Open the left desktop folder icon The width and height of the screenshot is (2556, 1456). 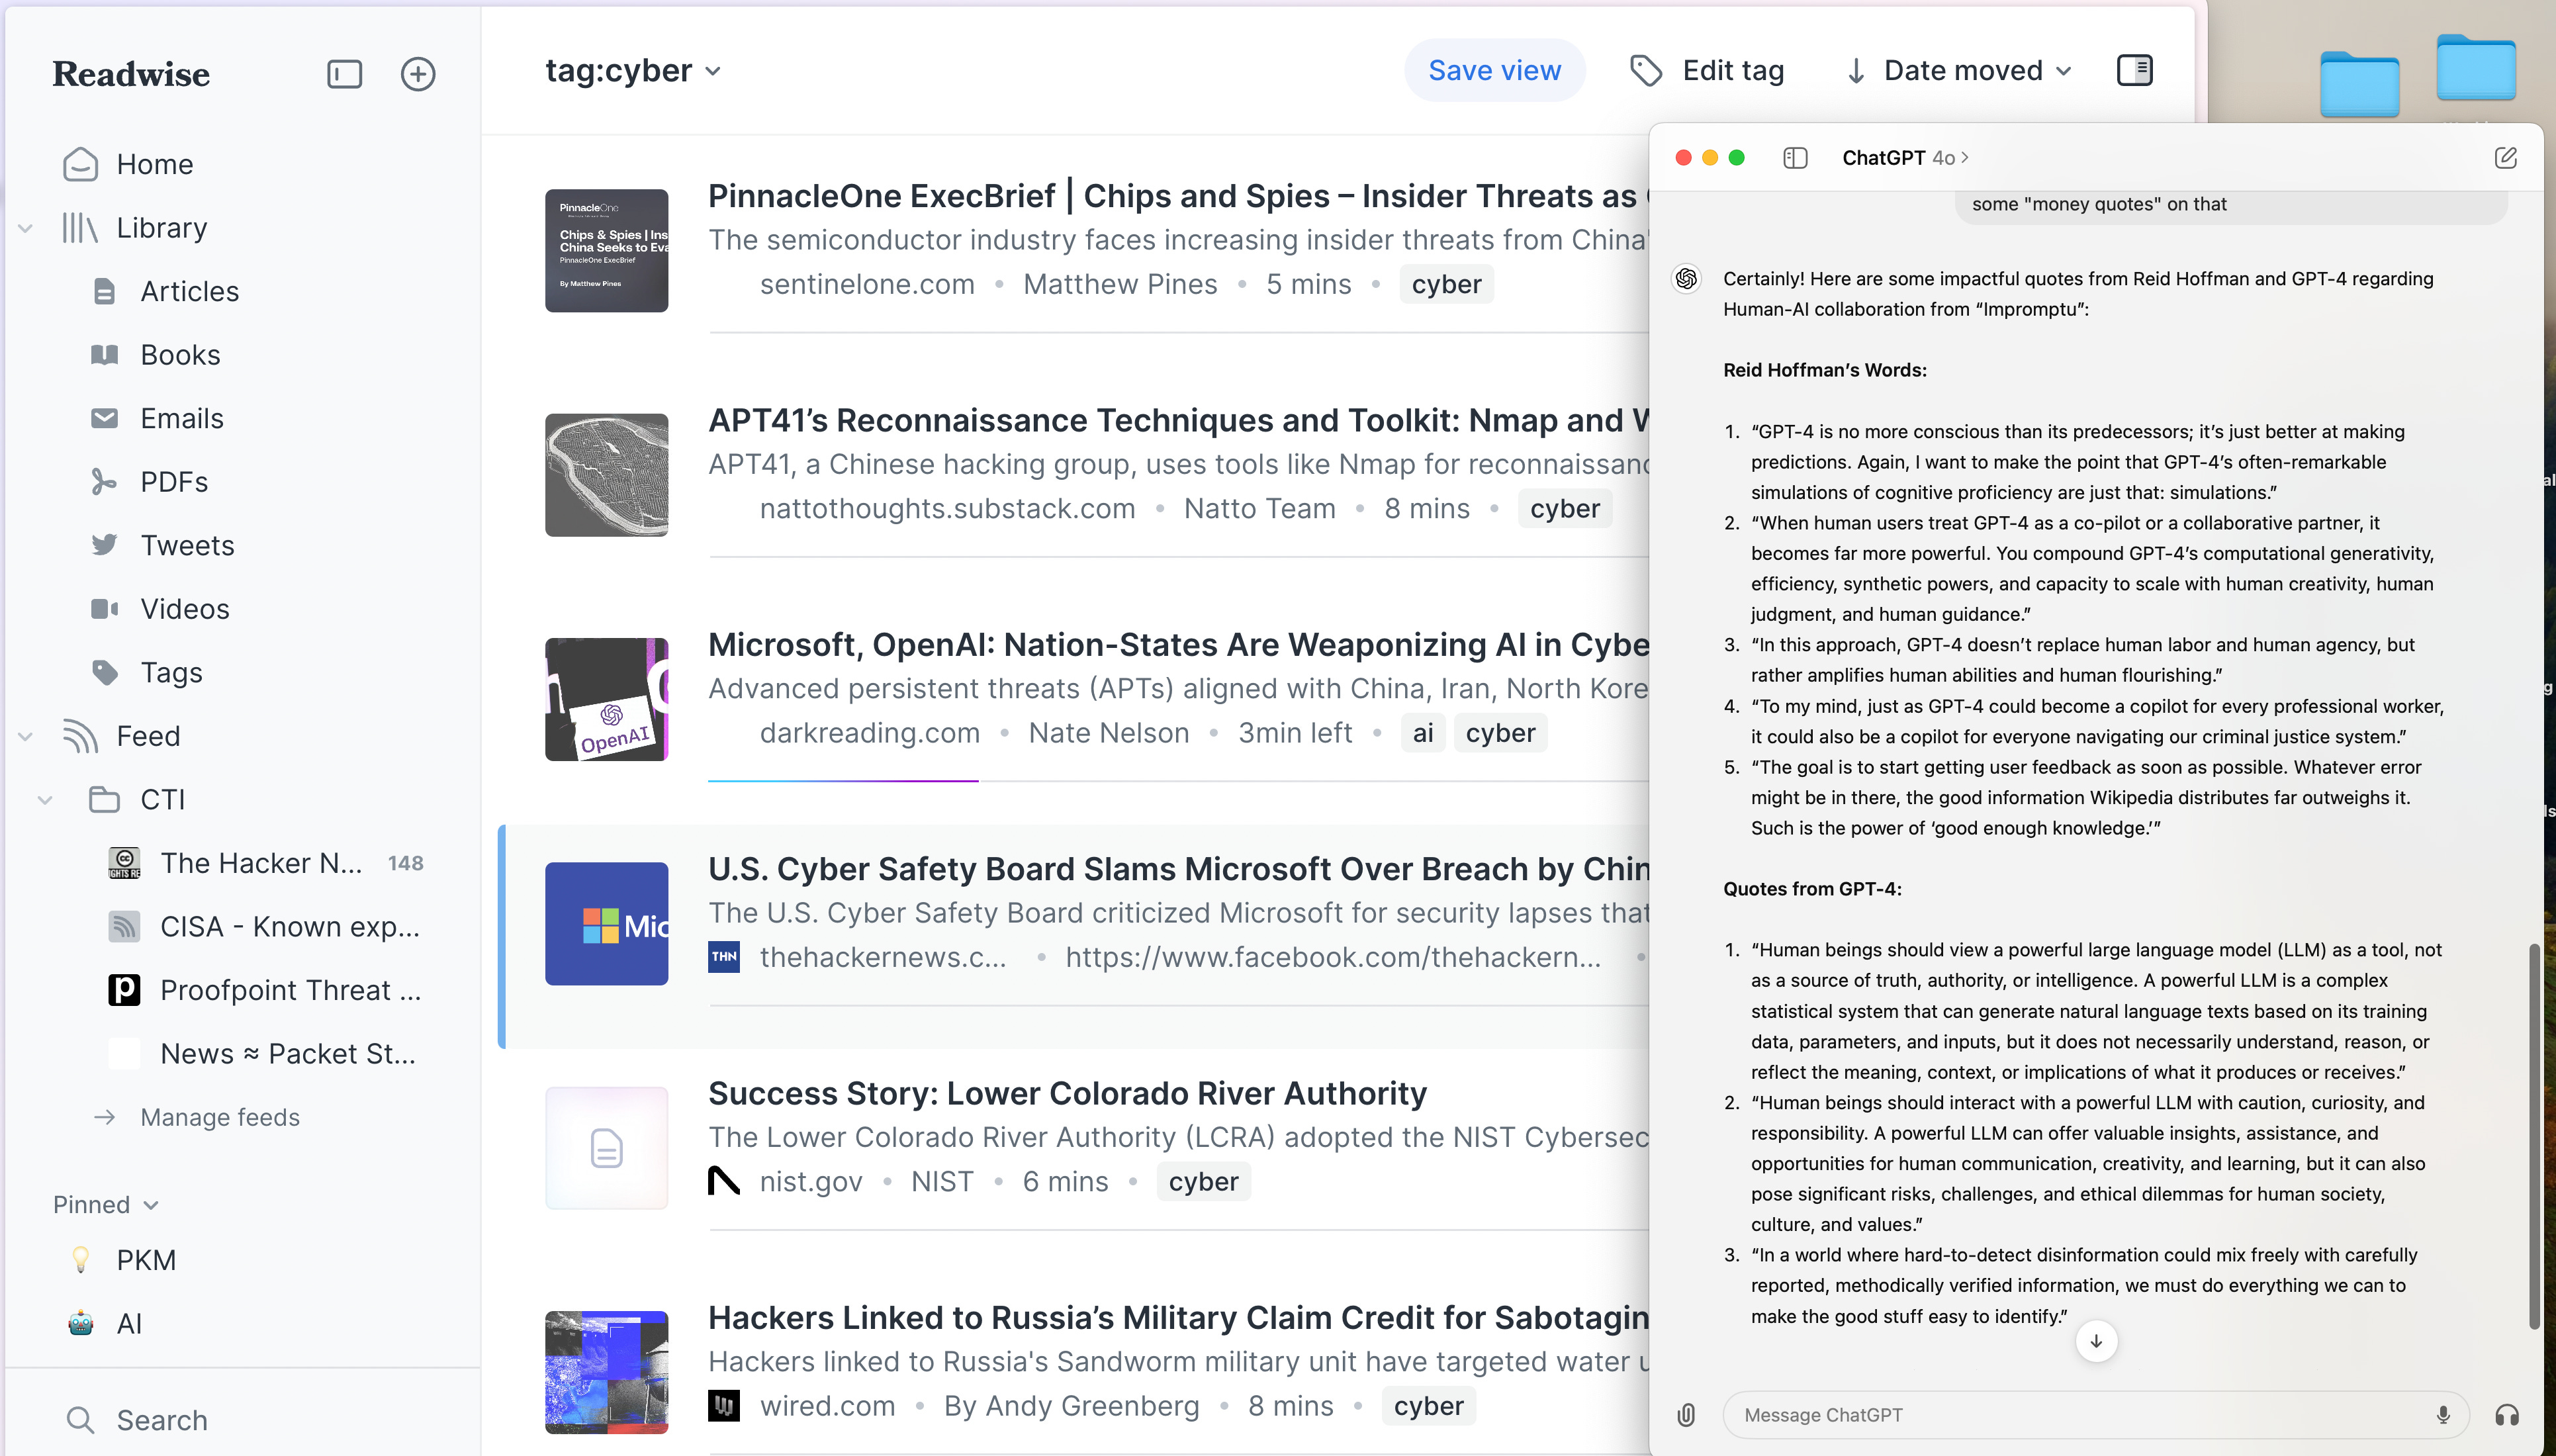[2359, 85]
